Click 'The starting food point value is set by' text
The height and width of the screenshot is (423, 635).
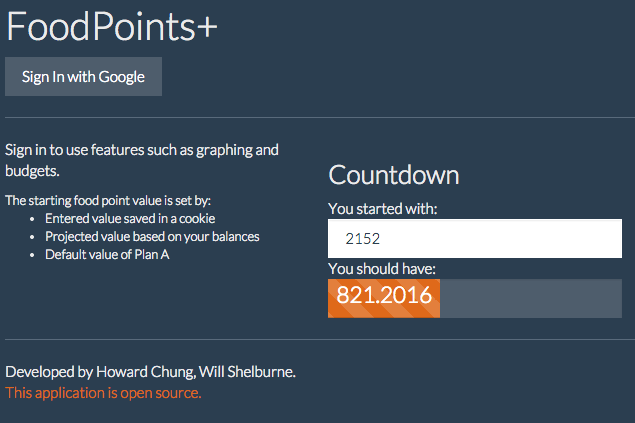[108, 201]
